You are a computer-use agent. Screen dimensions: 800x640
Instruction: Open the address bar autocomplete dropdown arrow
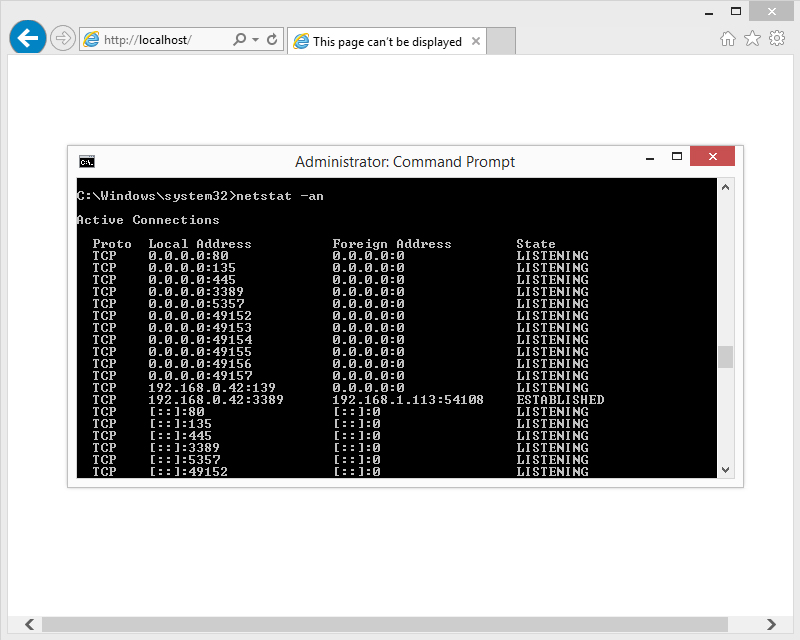point(255,39)
